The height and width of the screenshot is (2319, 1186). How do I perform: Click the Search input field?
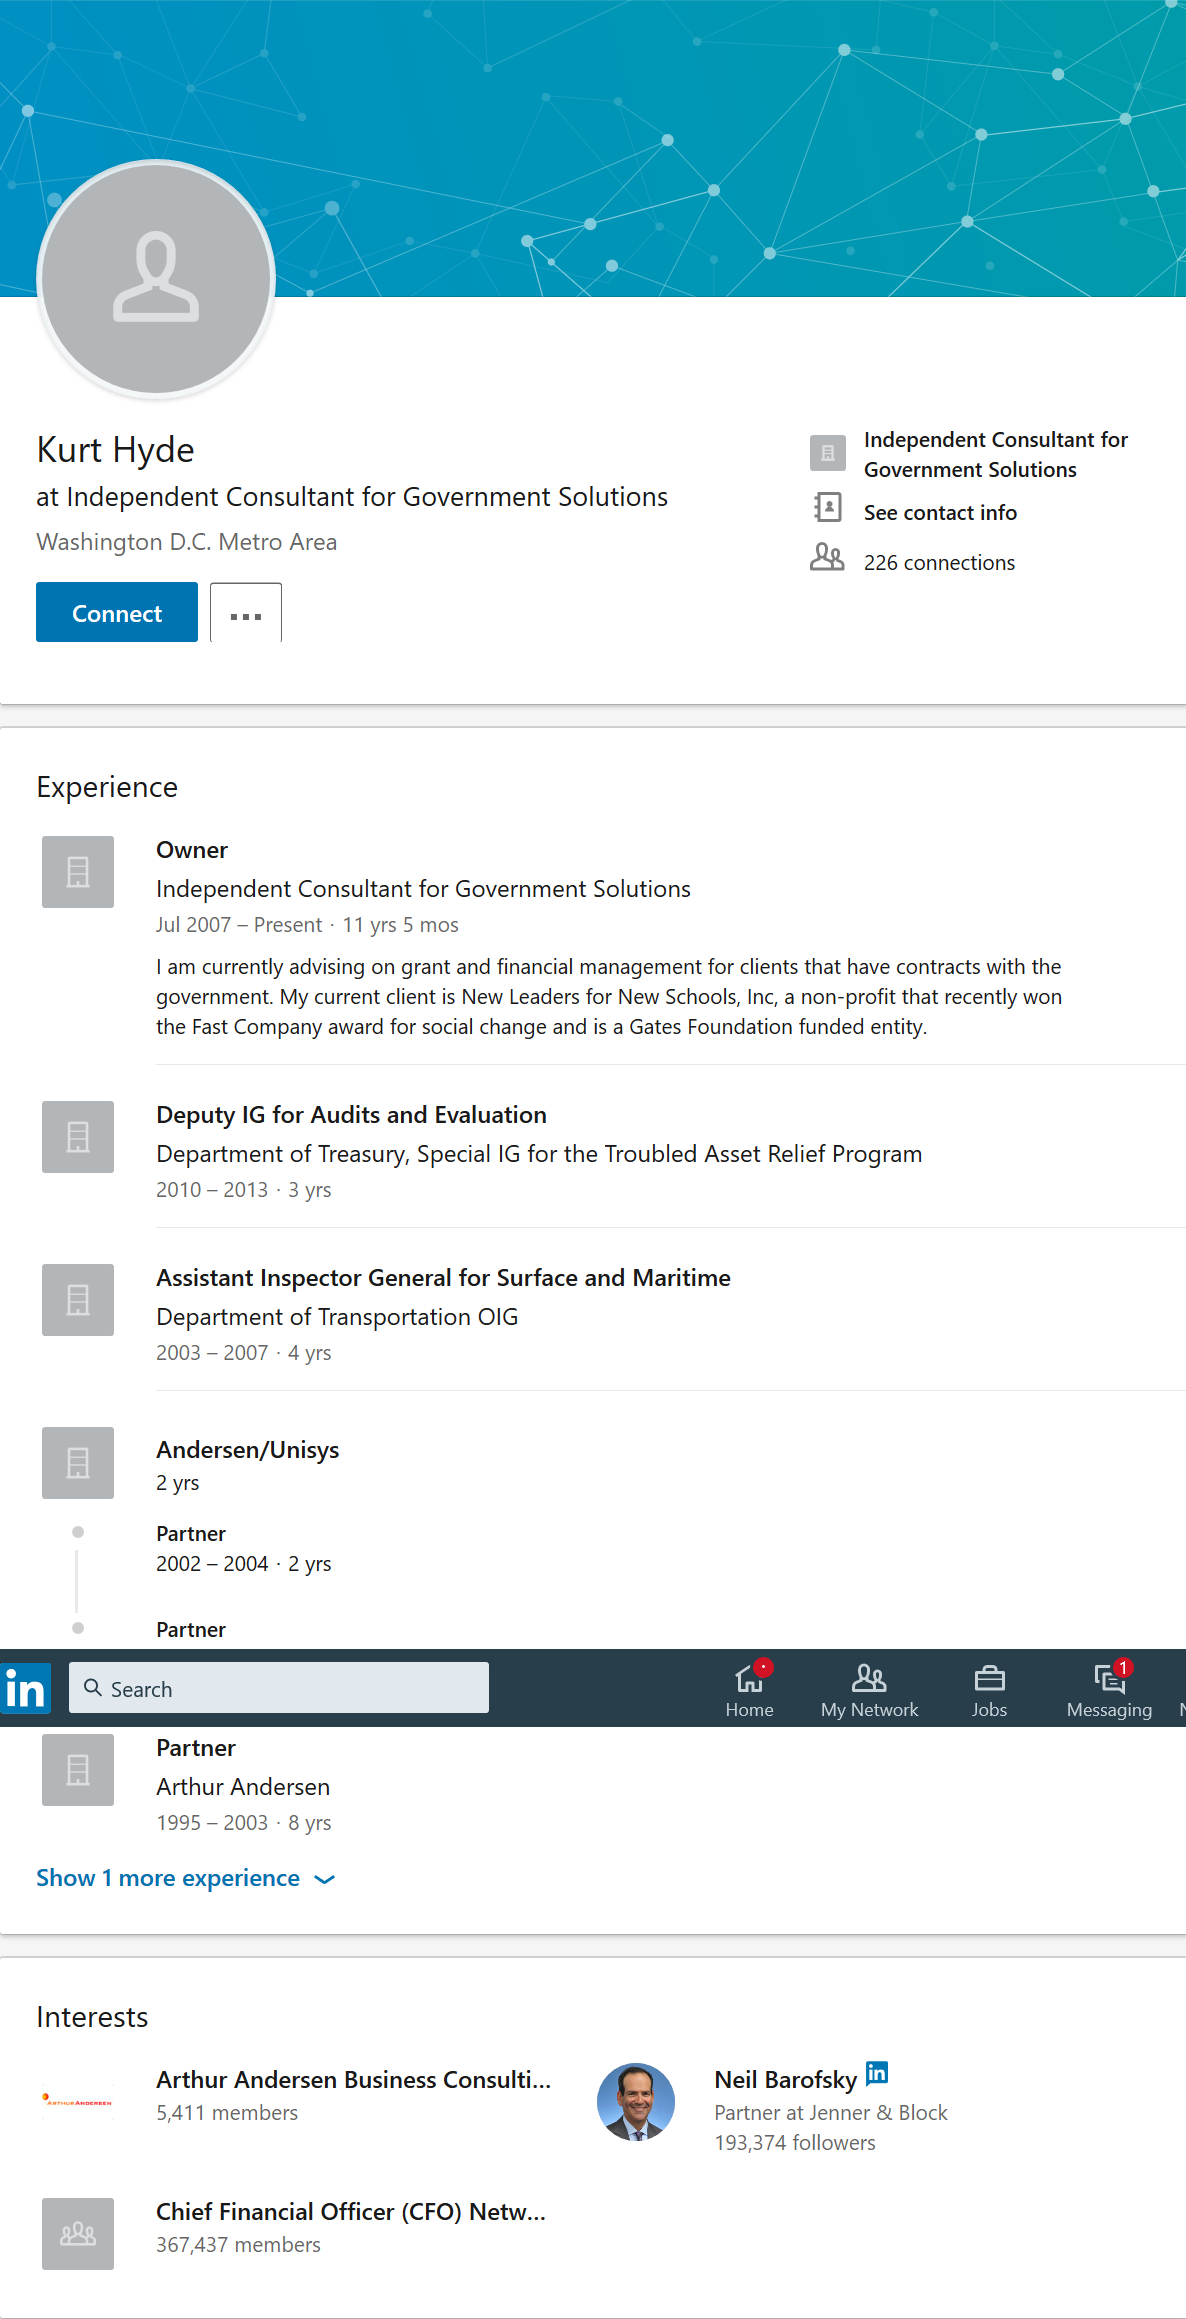(279, 1688)
